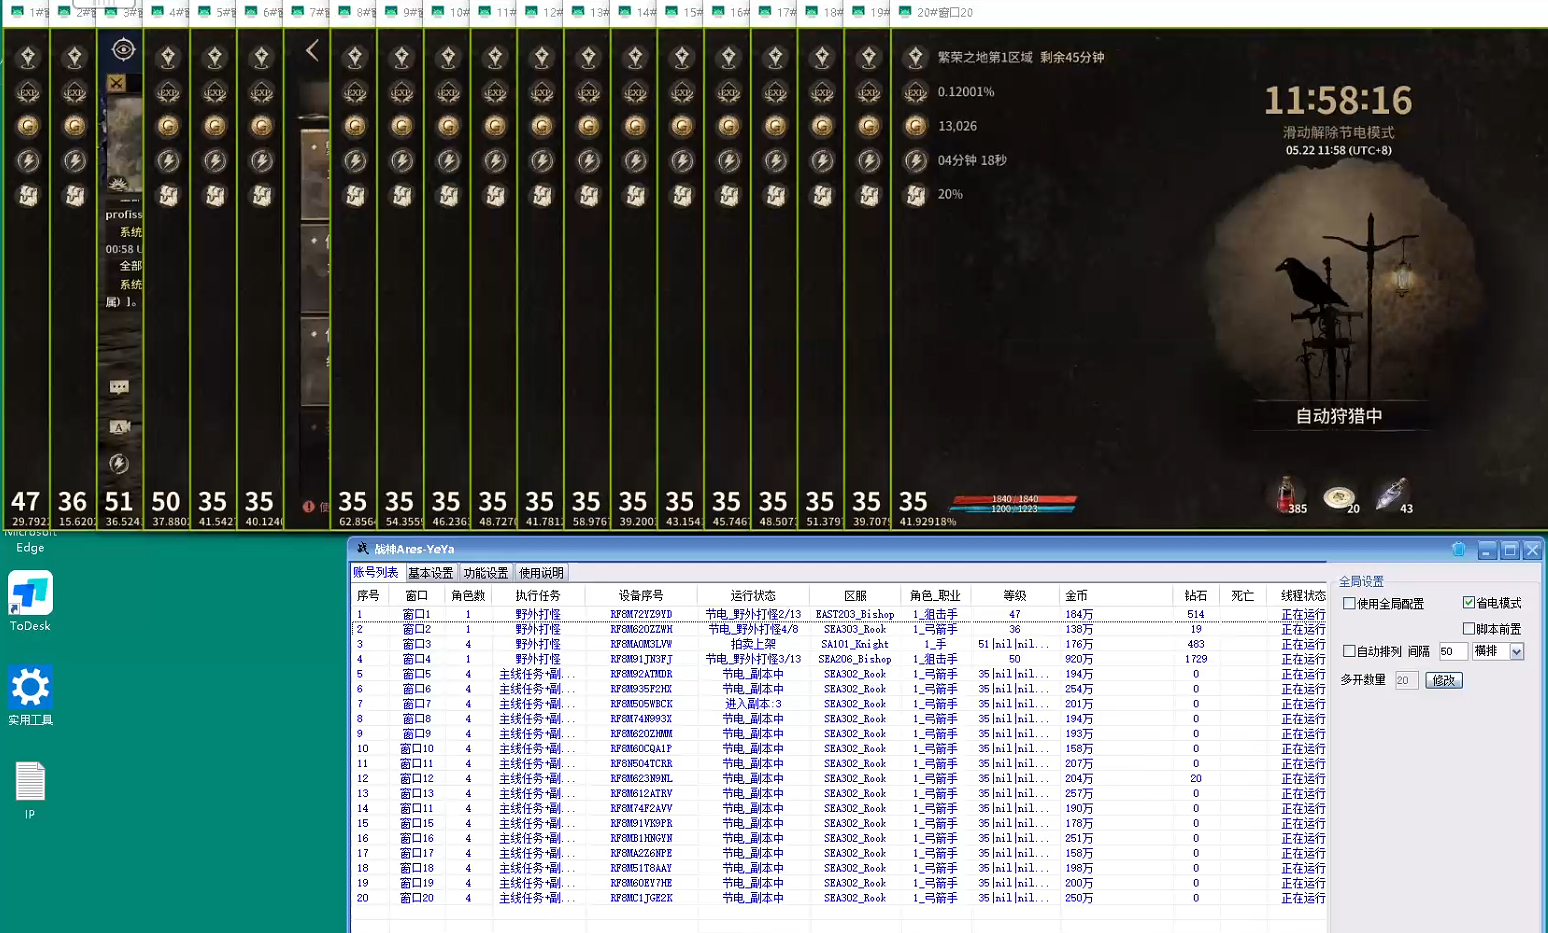Click the crossed-swords icon in window 3 strip

coord(117,83)
